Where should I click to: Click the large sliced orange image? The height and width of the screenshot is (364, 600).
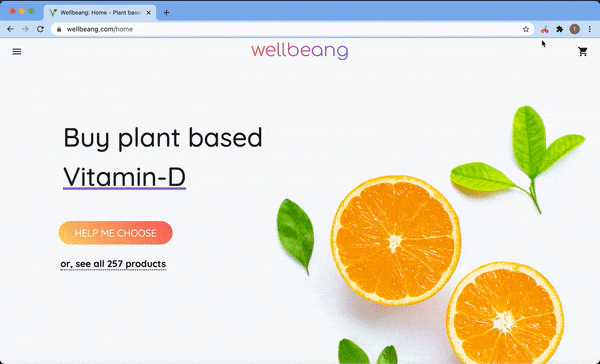(396, 240)
